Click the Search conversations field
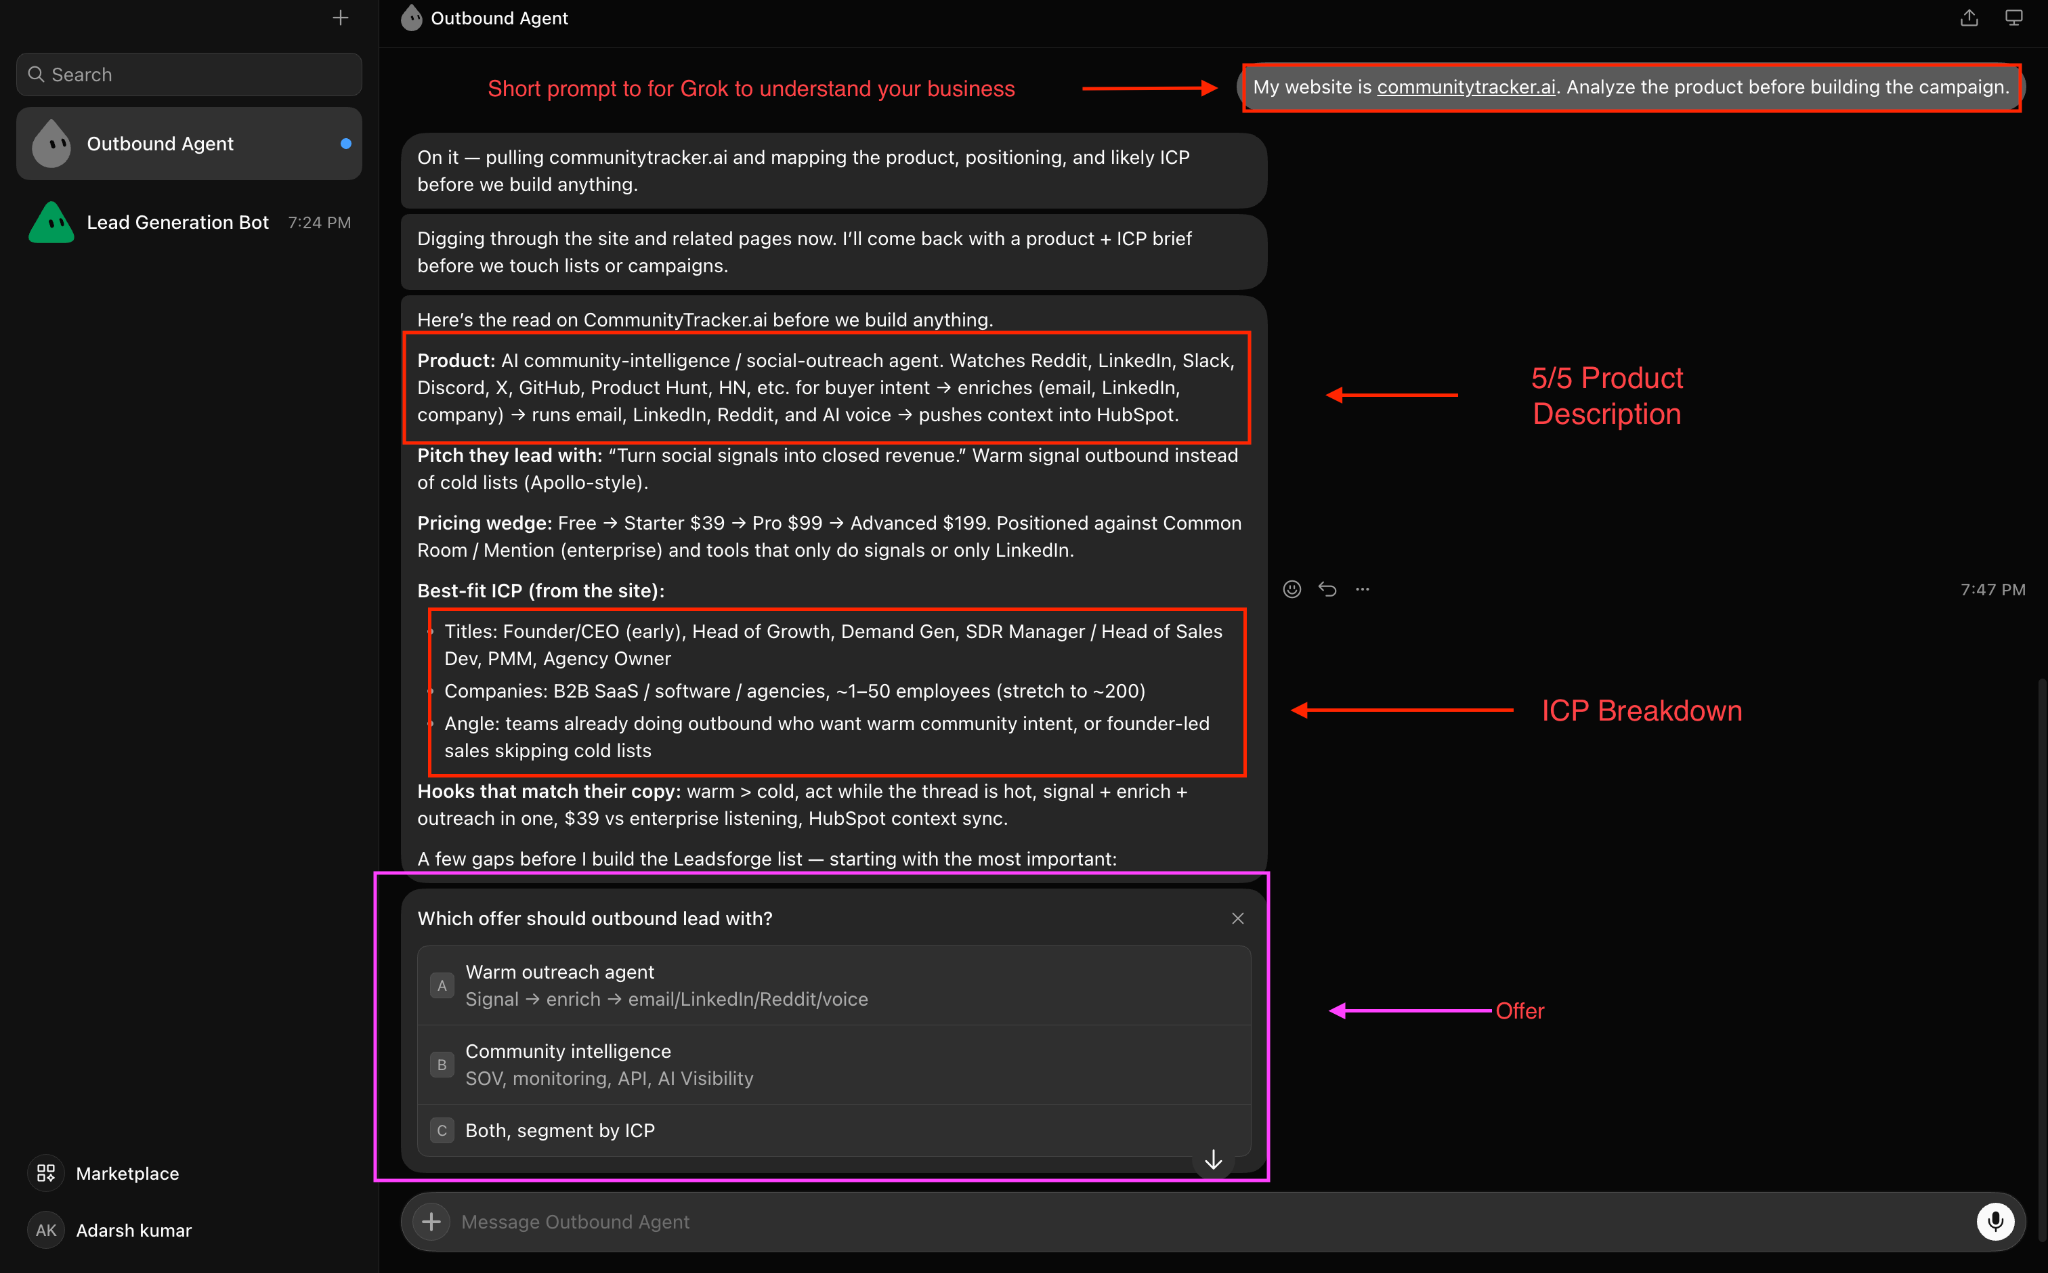2048x1273 pixels. [x=189, y=74]
